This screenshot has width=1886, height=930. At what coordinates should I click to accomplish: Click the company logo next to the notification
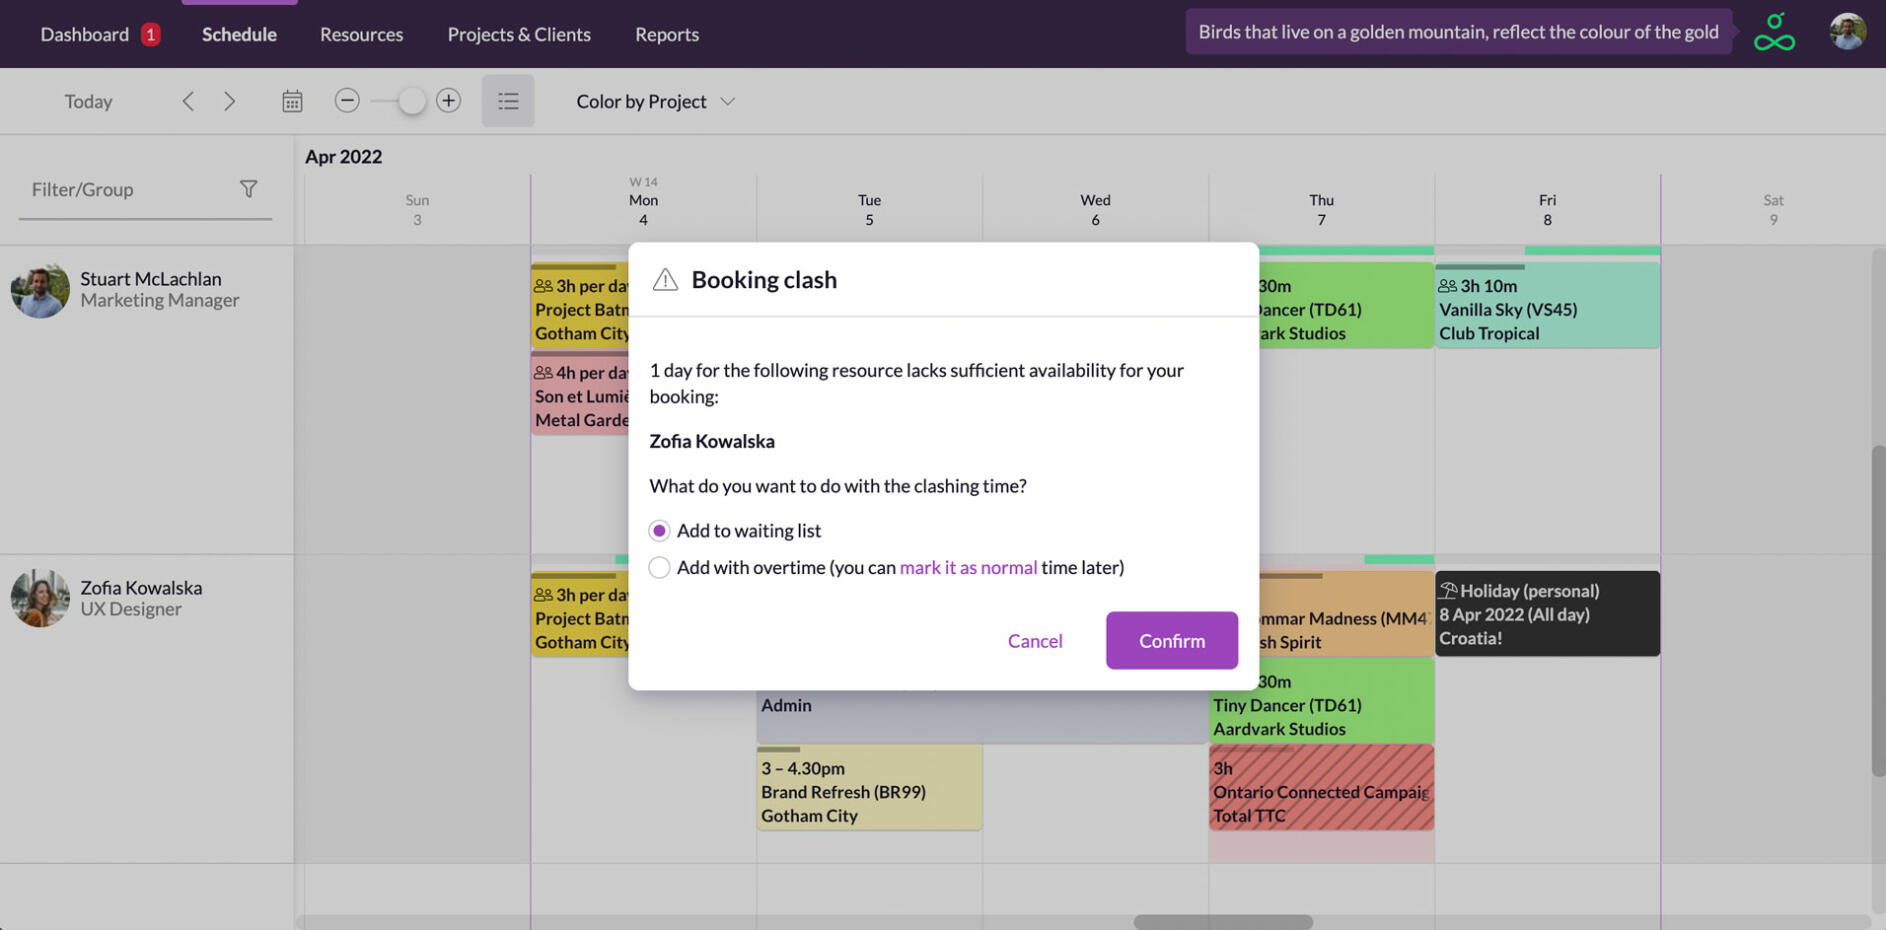coord(1774,31)
